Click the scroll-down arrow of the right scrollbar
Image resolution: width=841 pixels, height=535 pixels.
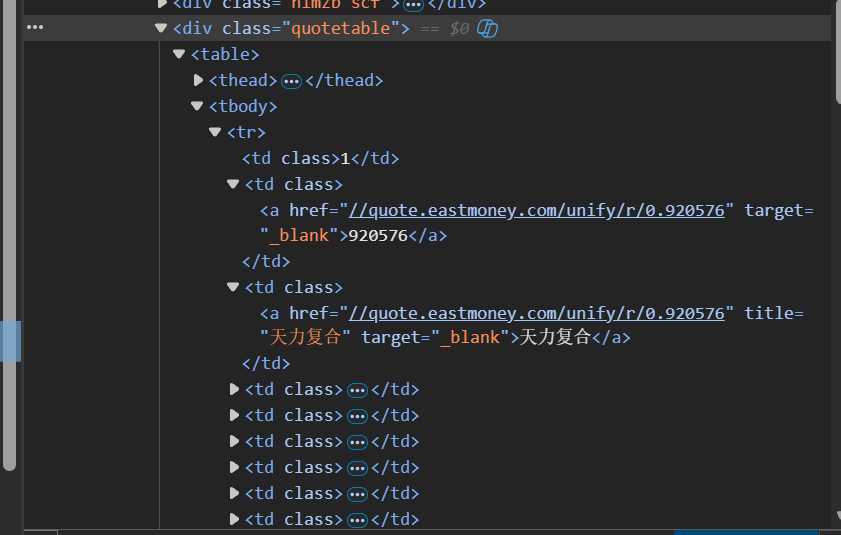838,516
